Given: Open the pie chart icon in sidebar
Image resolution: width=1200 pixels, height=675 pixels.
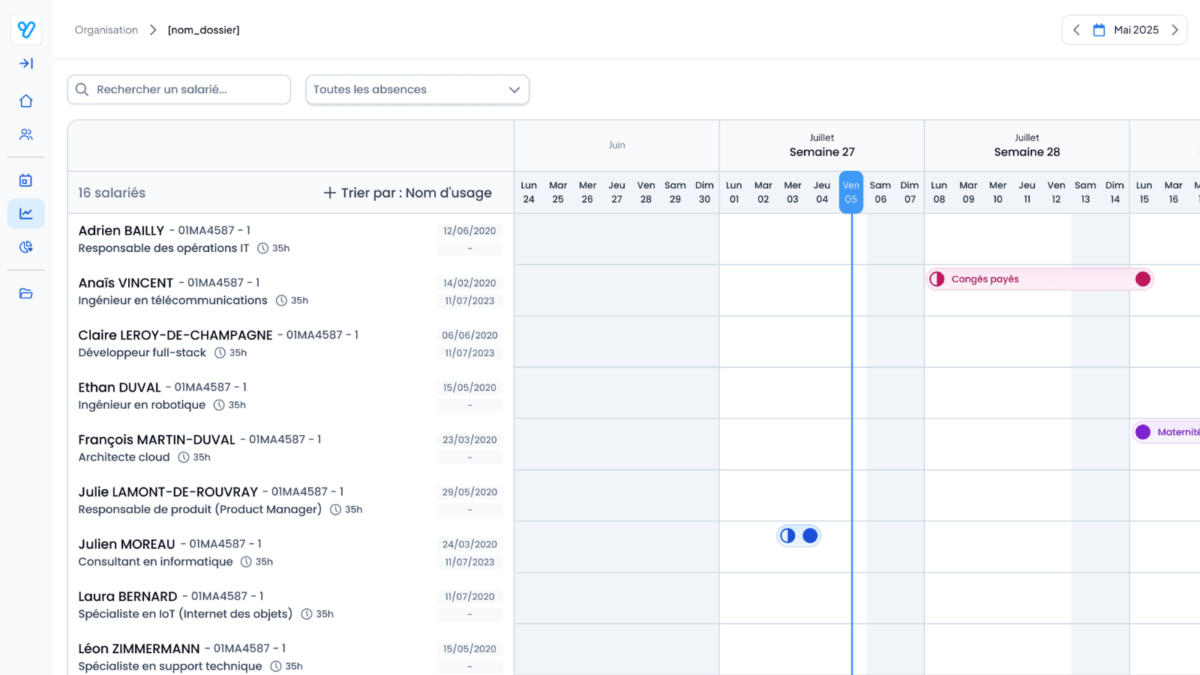Looking at the screenshot, I should click(x=26, y=247).
